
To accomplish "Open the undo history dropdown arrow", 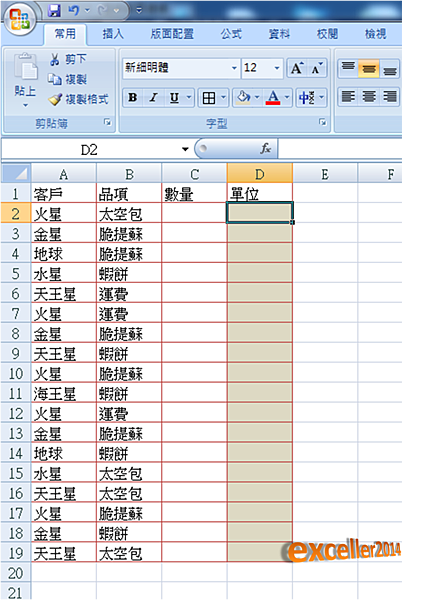I will pos(88,11).
